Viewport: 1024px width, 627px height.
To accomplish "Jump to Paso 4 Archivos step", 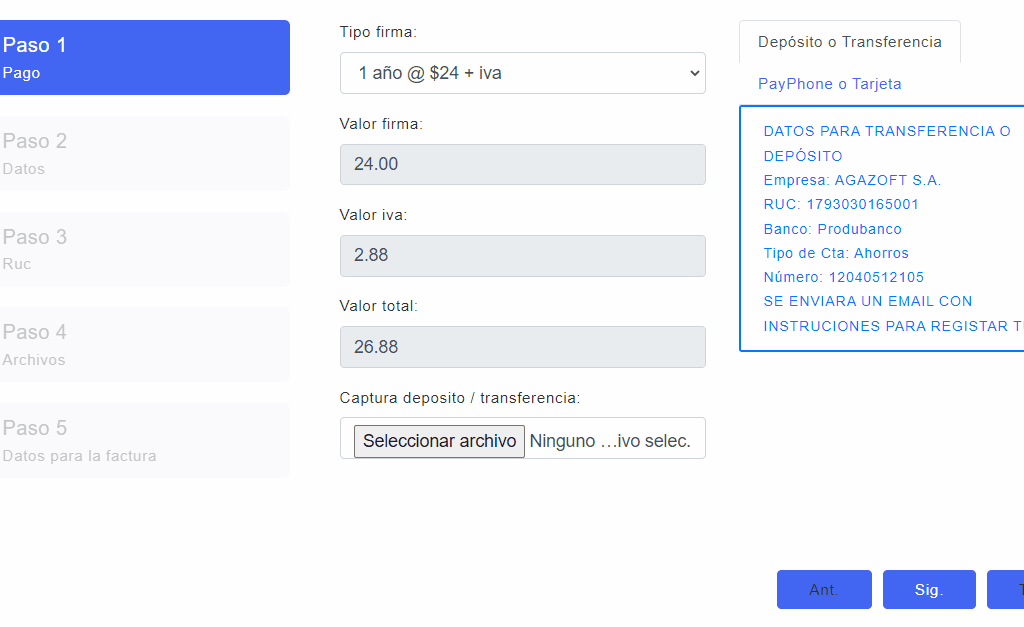I will pyautogui.click(x=145, y=345).
